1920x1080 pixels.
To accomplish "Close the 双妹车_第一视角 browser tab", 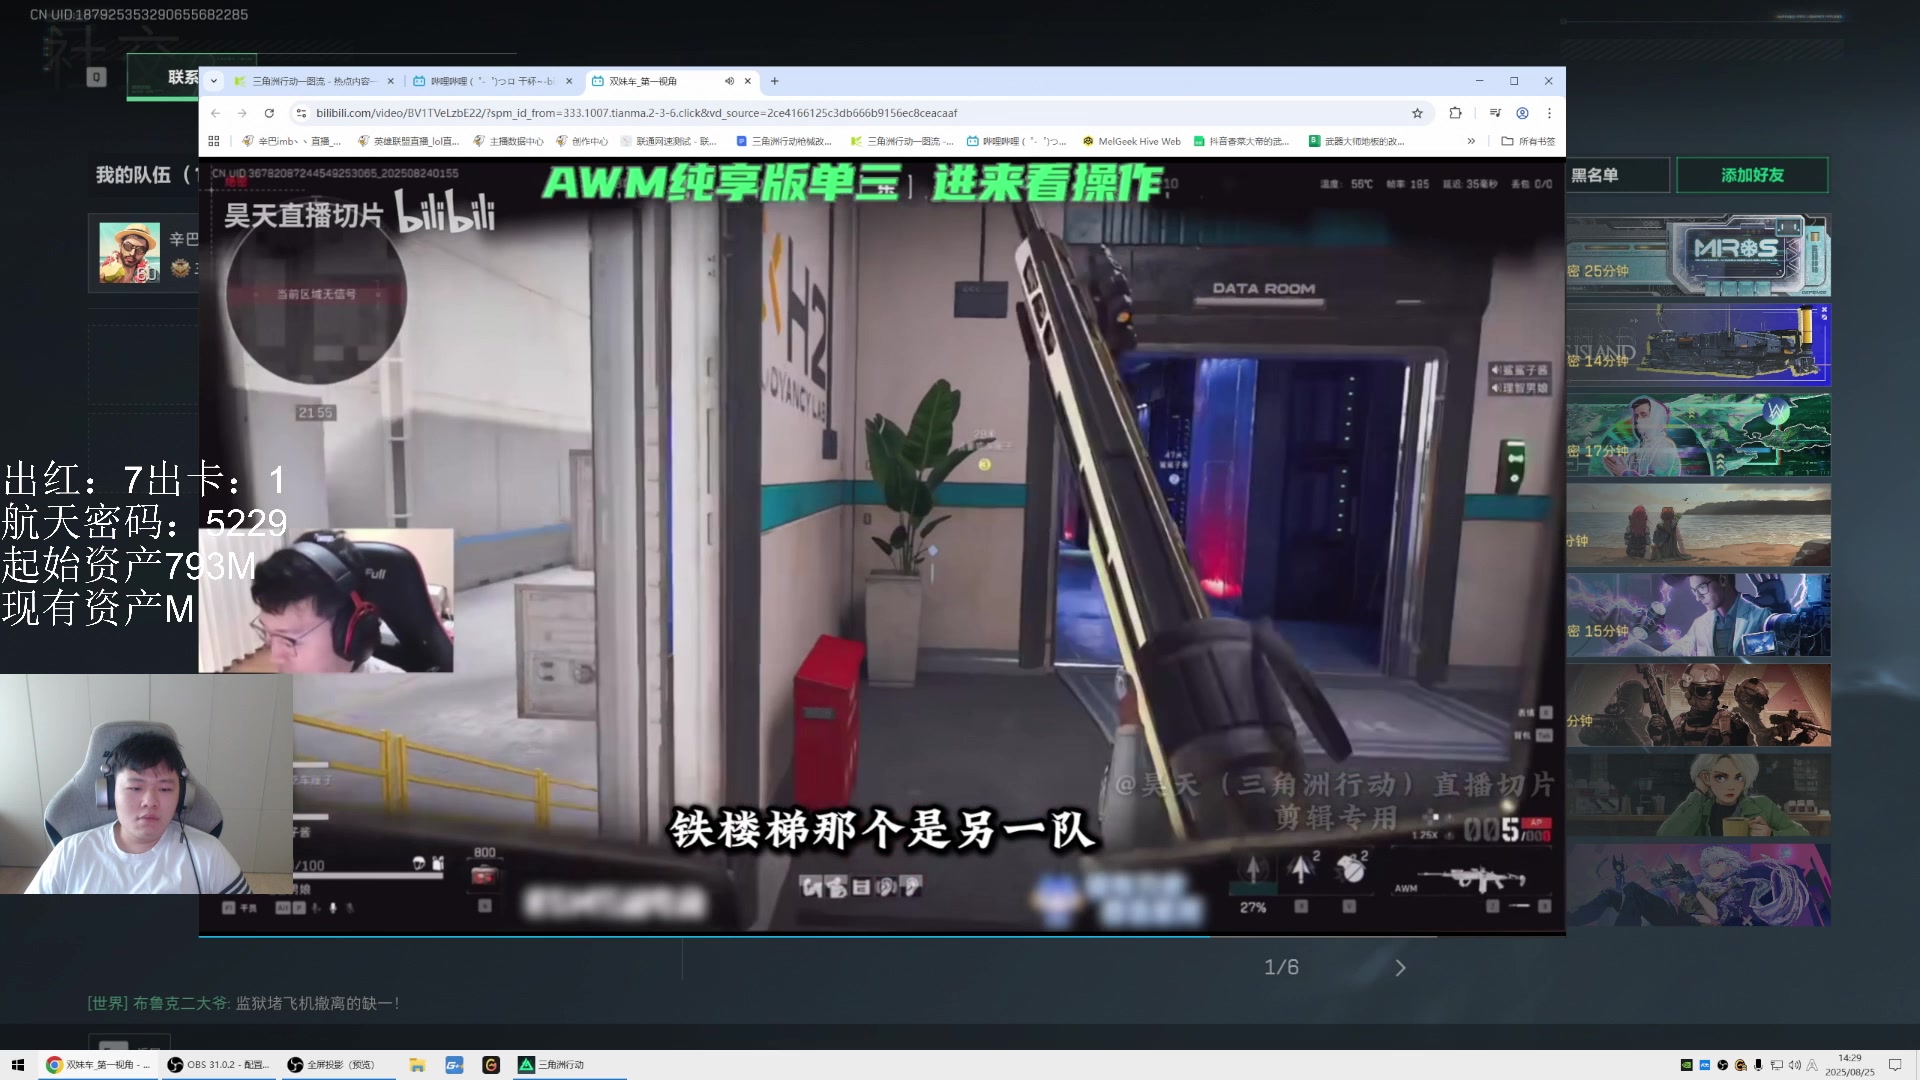I will 747,81.
